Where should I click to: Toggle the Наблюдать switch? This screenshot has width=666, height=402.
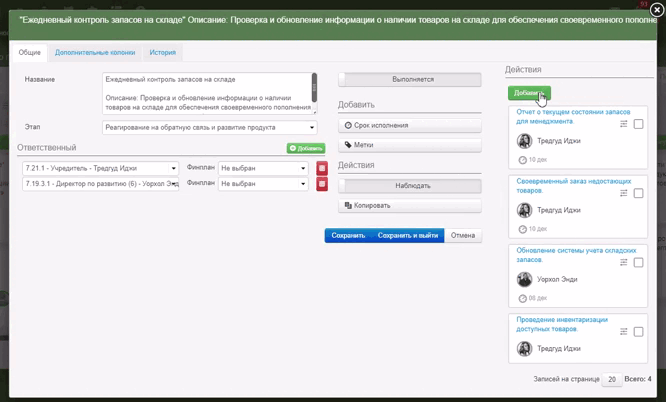pyautogui.click(x=410, y=186)
